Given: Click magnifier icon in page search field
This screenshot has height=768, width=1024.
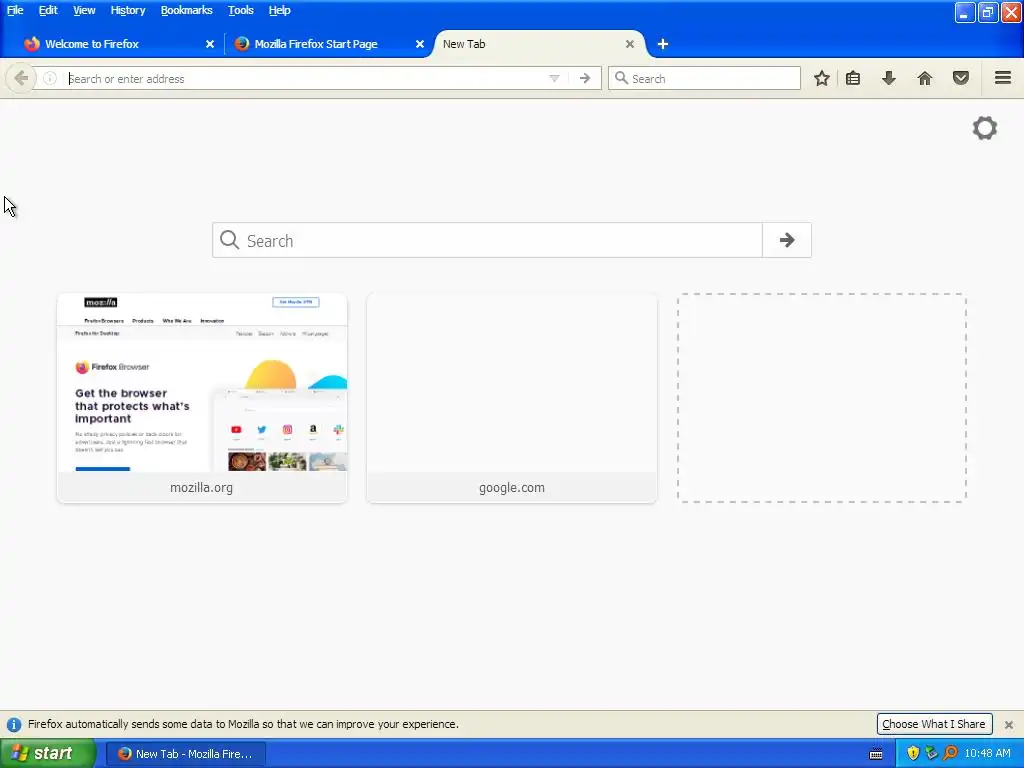Looking at the screenshot, I should [229, 240].
